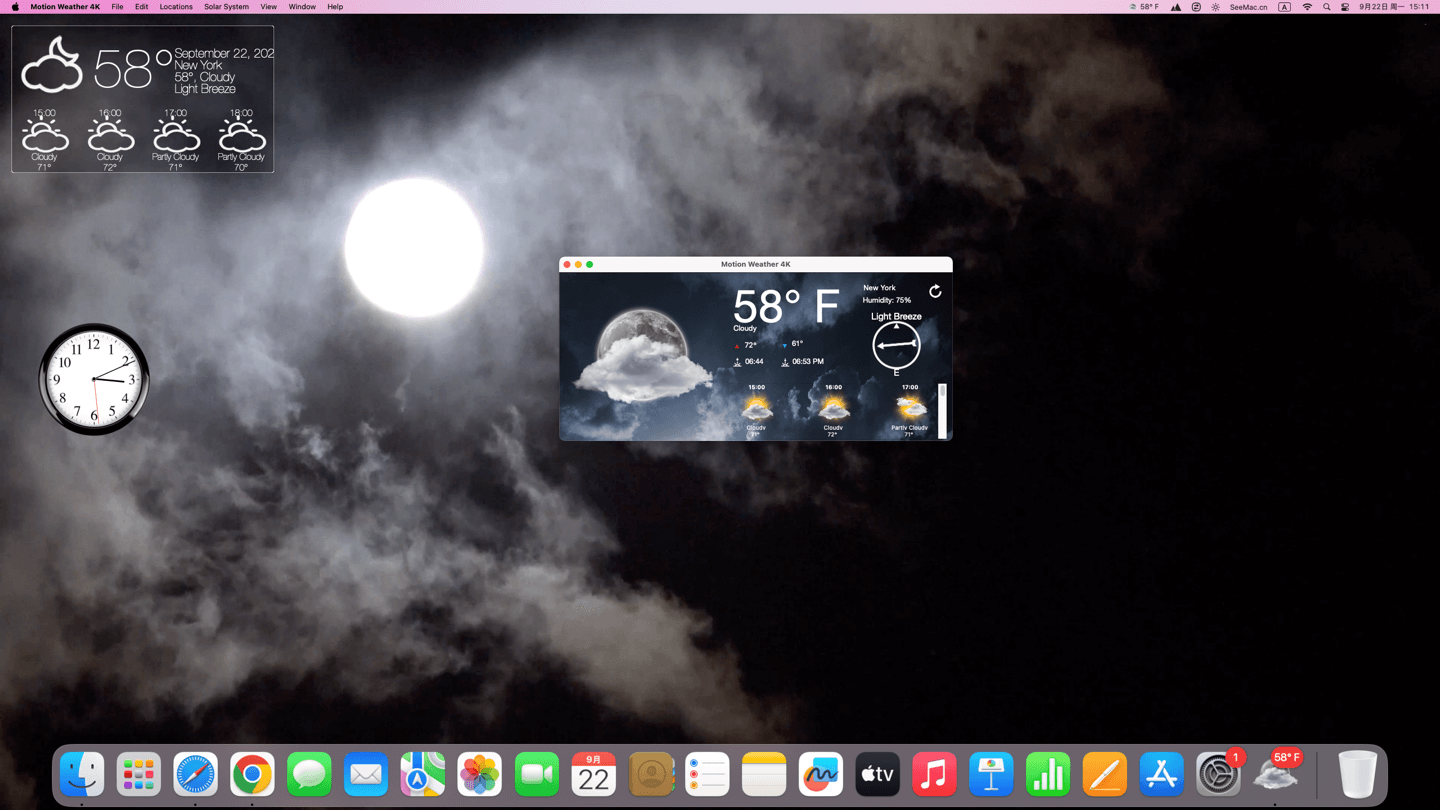Click the input source 'A' indicator

tap(1285, 7)
